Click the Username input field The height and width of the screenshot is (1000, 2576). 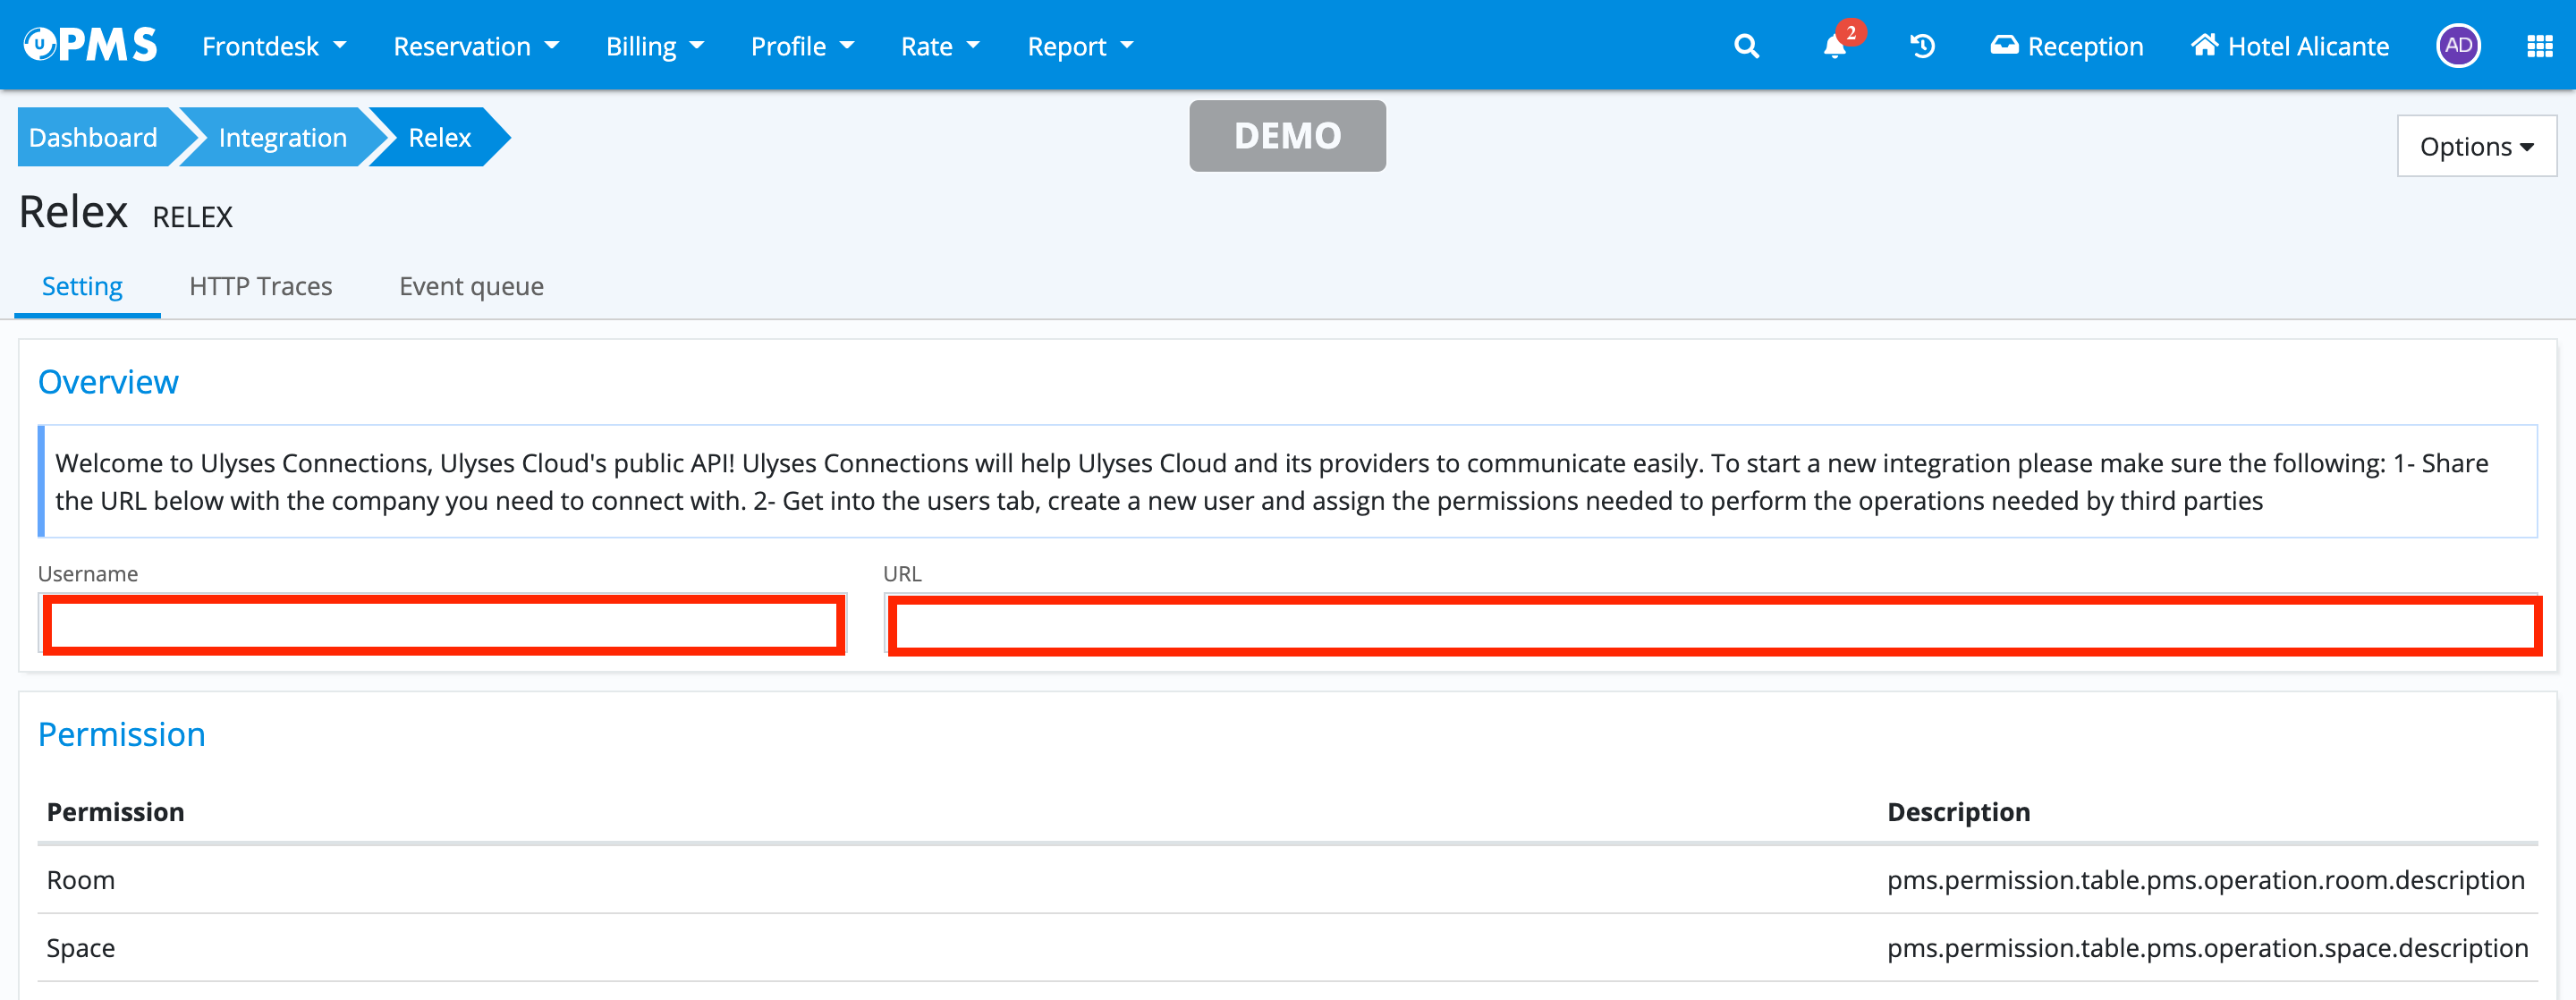tap(443, 625)
